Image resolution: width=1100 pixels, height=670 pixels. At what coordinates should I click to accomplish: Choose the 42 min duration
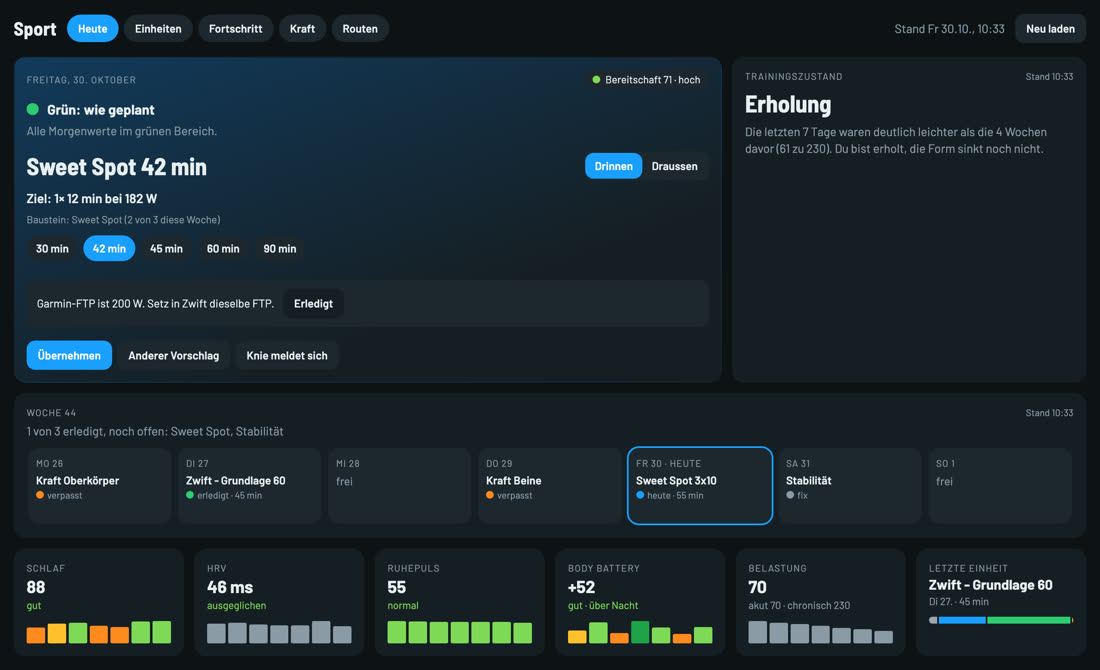pyautogui.click(x=109, y=248)
